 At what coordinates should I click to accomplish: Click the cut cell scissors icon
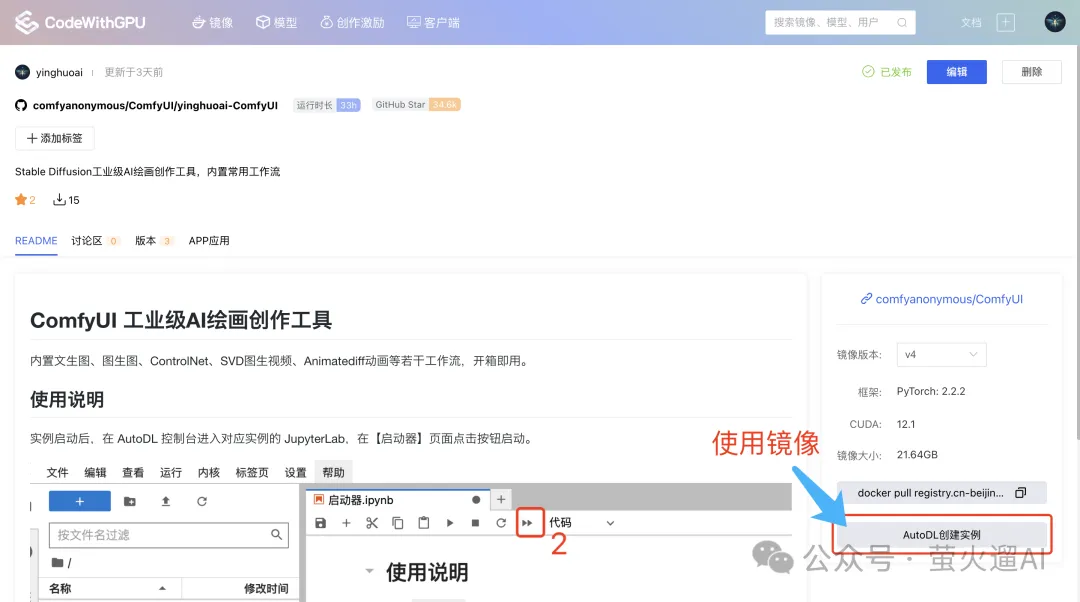tap(372, 523)
